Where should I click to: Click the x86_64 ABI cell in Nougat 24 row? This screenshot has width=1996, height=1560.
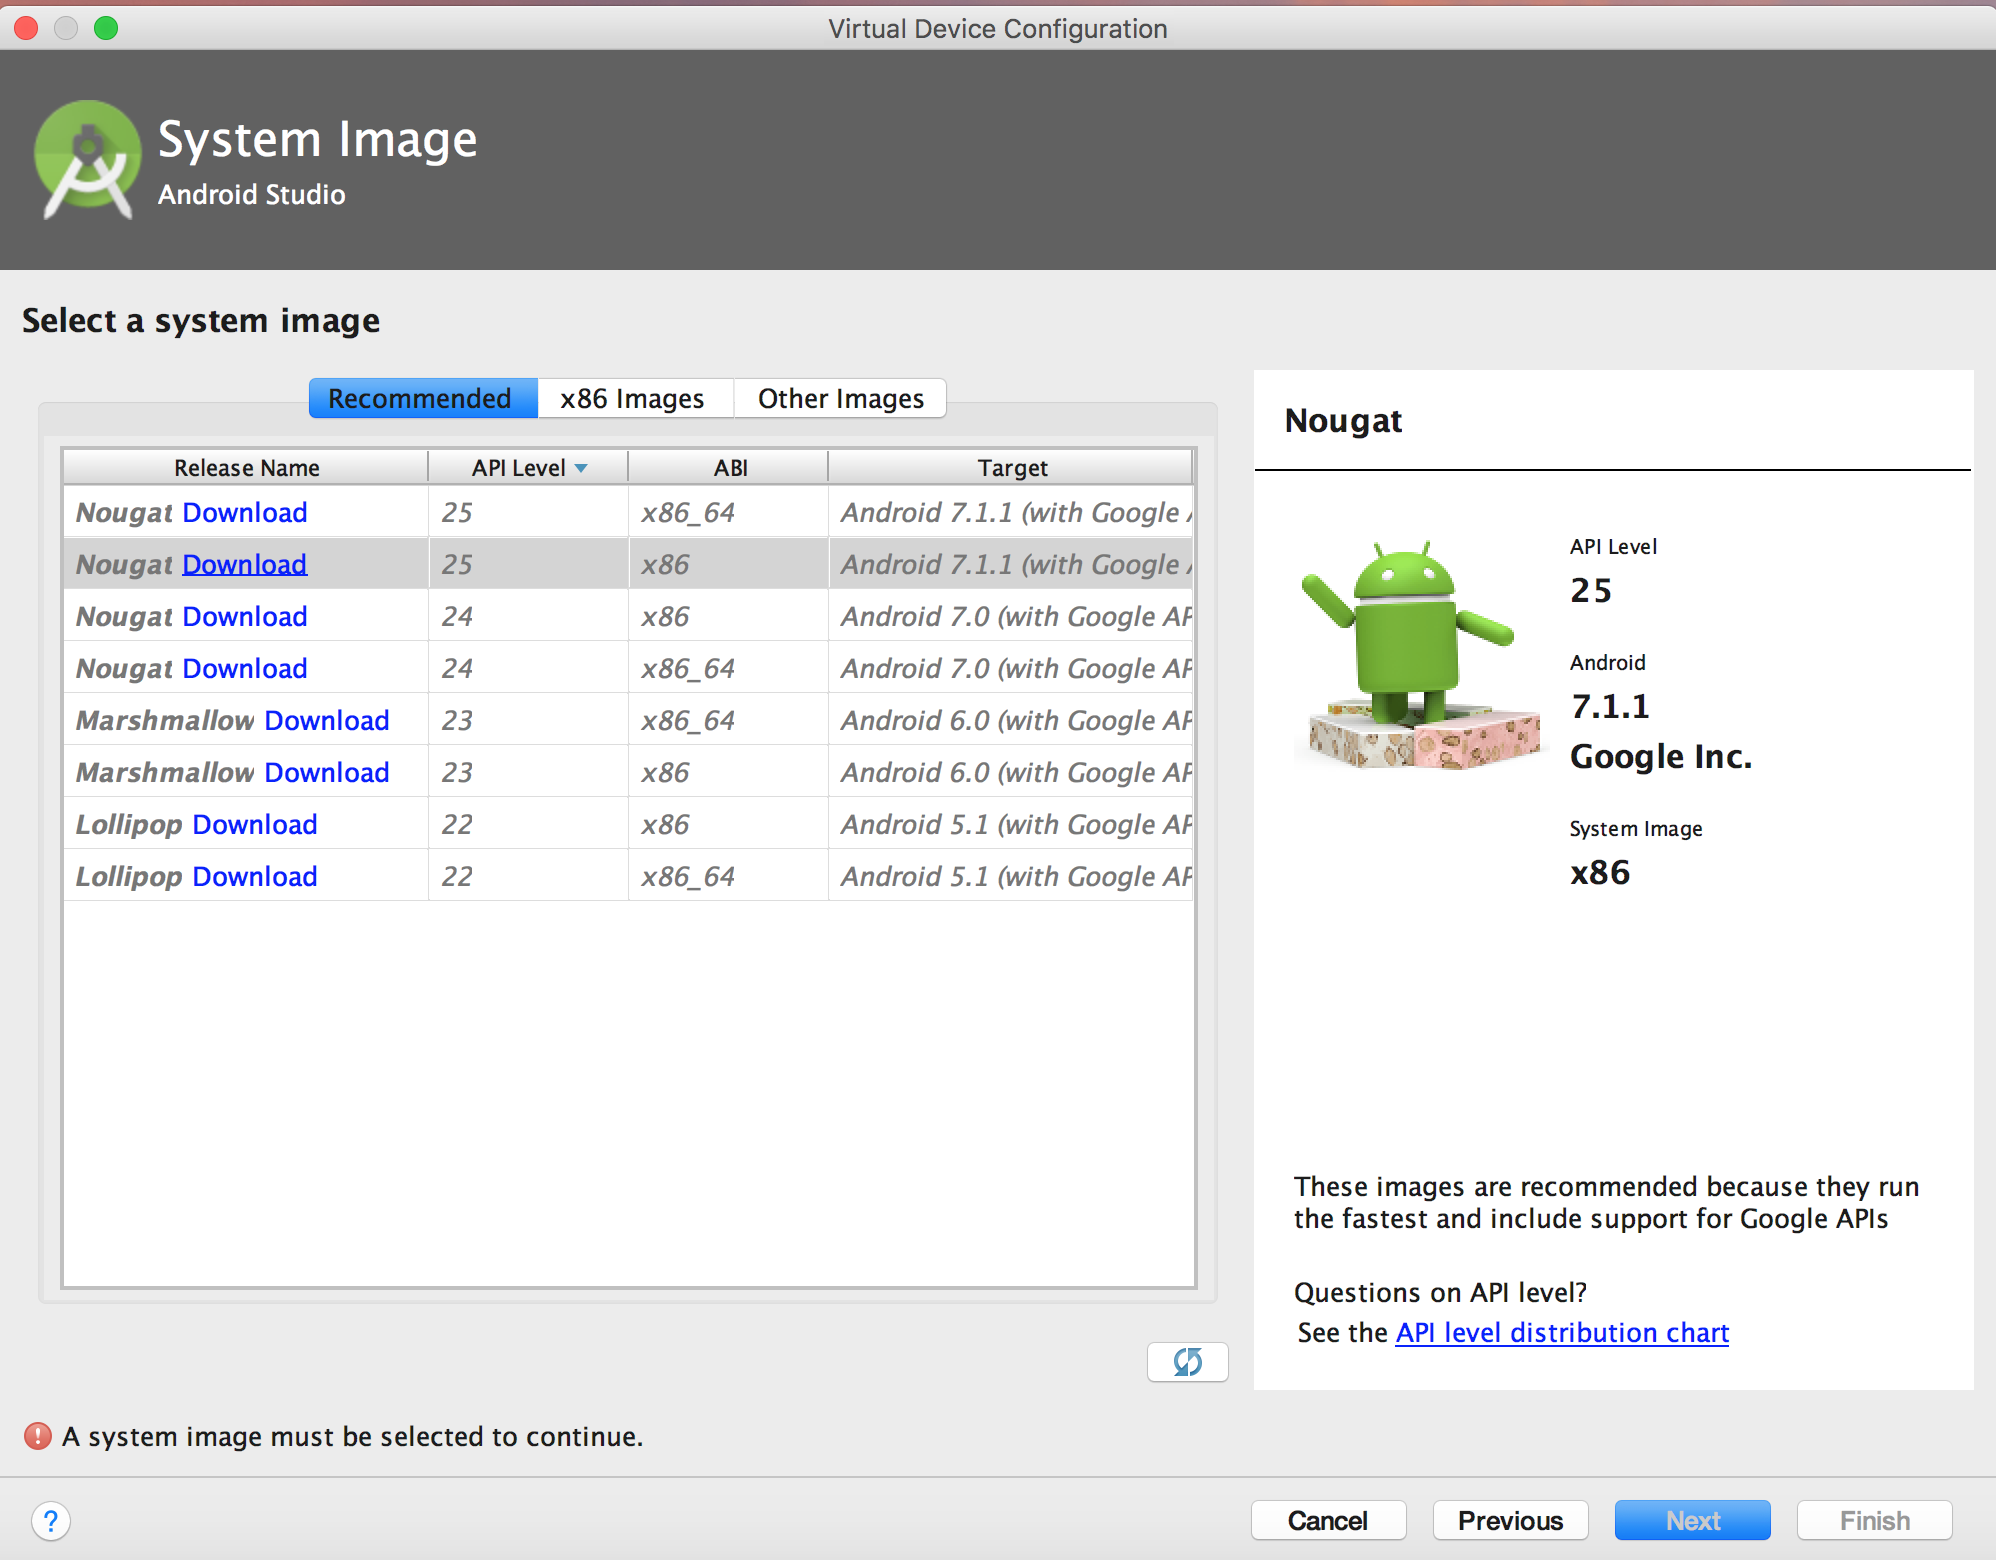point(728,668)
